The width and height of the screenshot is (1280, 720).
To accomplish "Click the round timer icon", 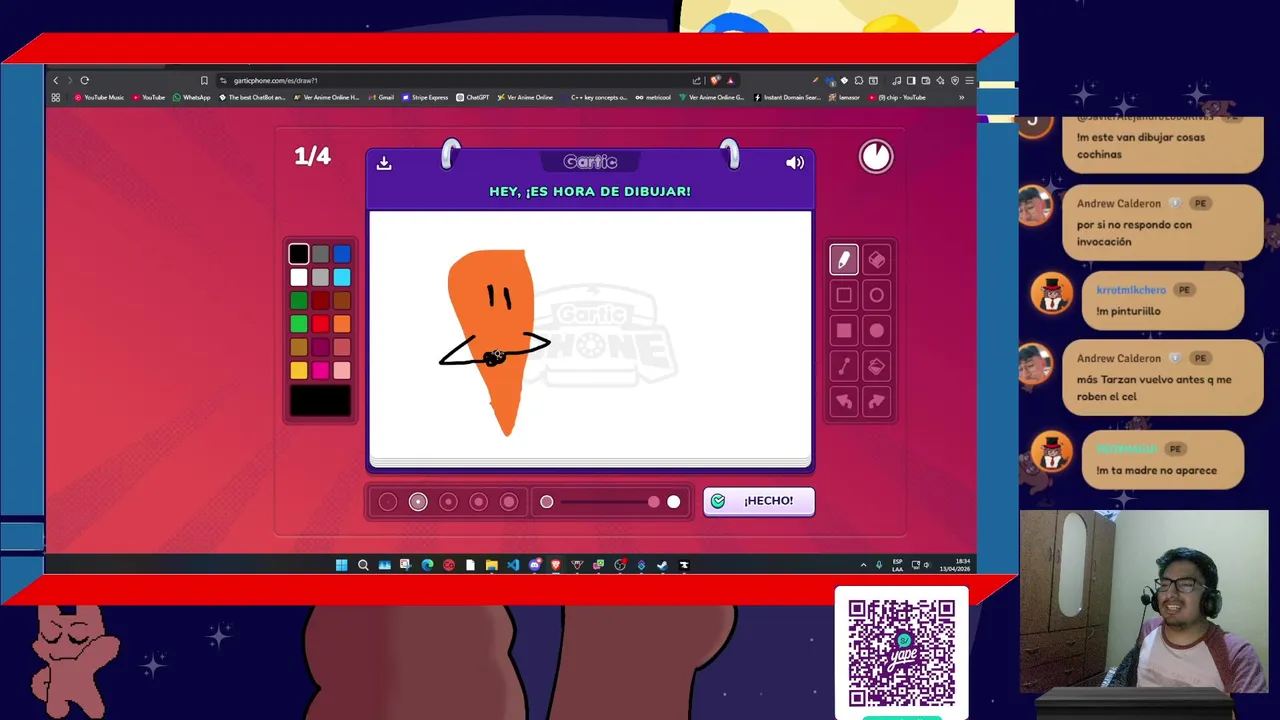I will click(876, 156).
